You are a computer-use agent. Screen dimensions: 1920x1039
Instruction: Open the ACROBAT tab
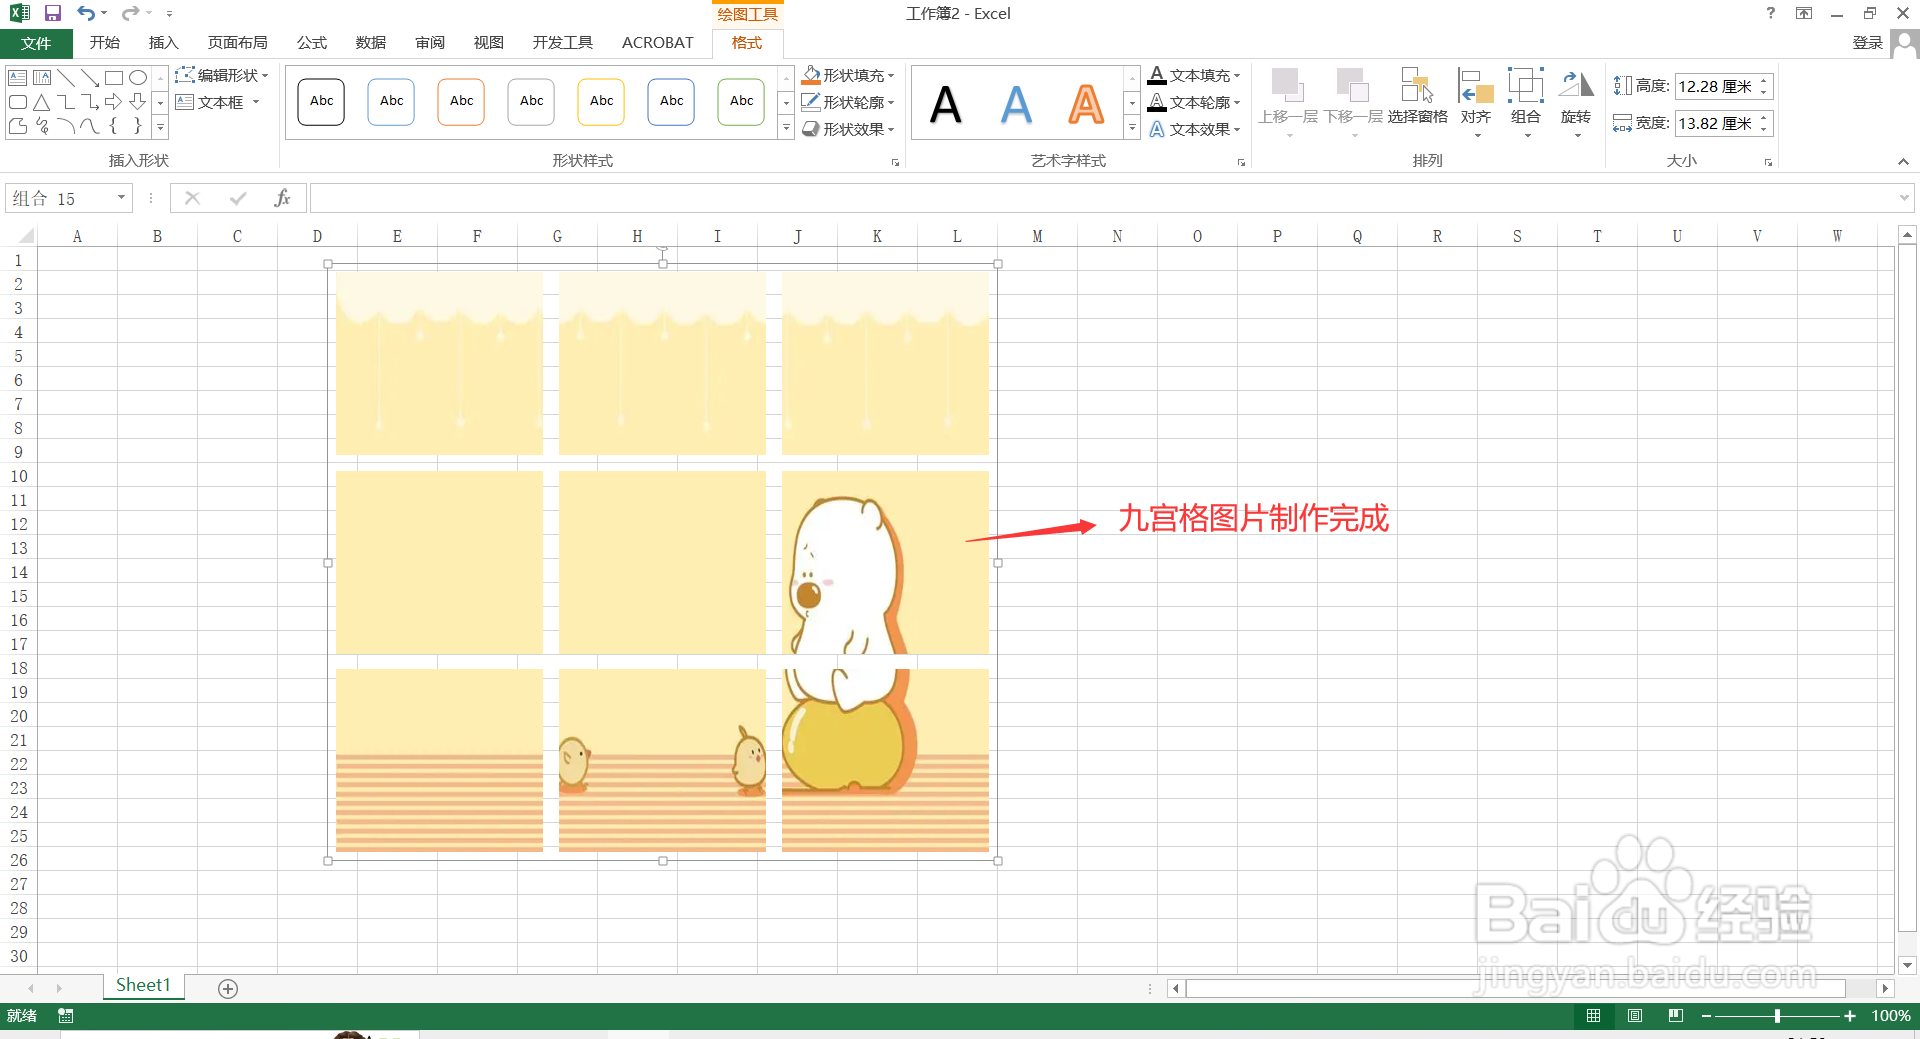click(x=658, y=43)
